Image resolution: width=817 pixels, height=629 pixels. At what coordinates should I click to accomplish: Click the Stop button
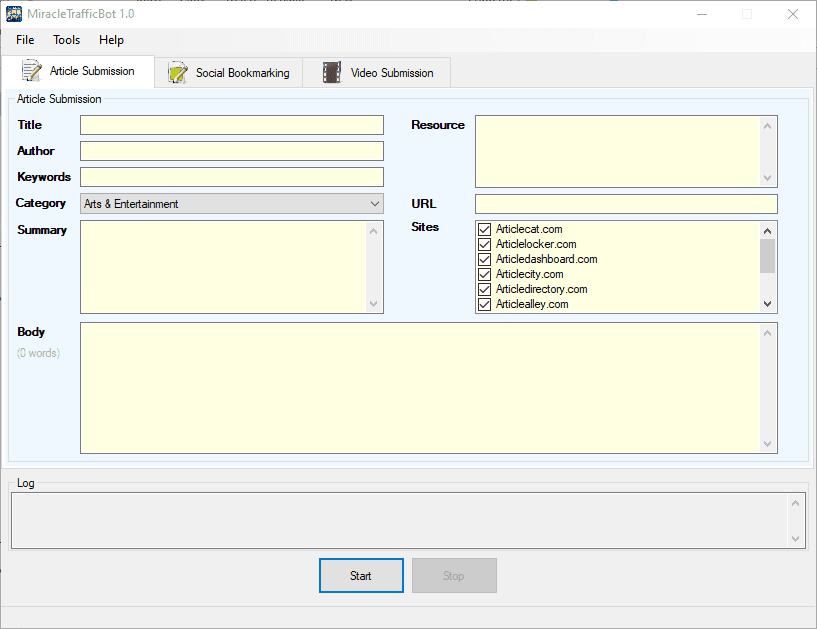454,575
